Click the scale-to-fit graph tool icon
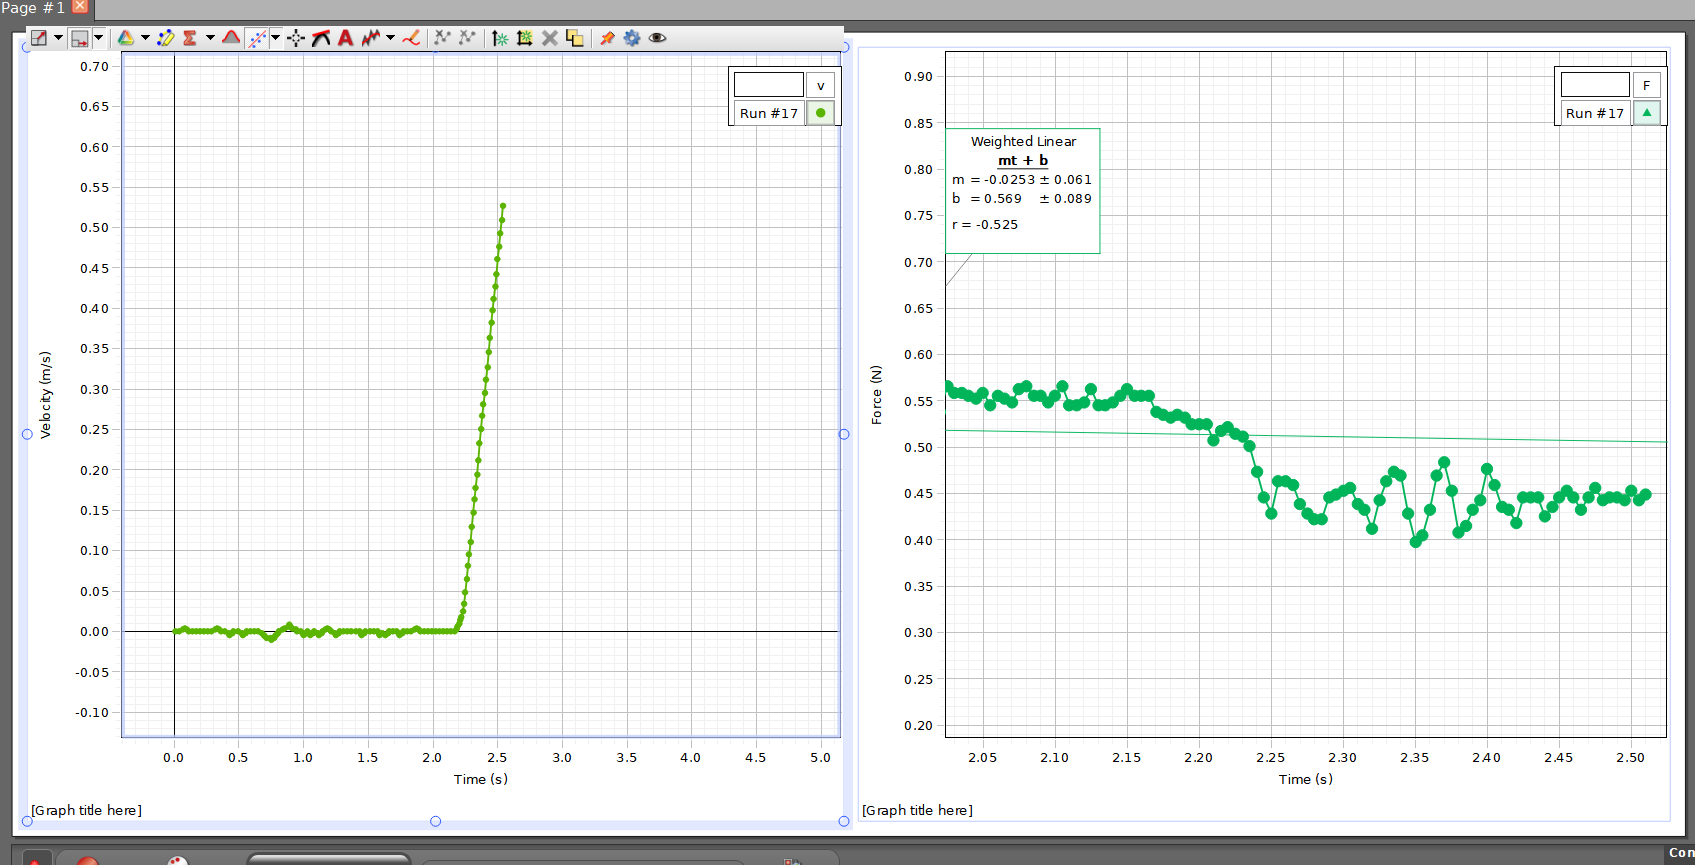1695x865 pixels. click(39, 38)
